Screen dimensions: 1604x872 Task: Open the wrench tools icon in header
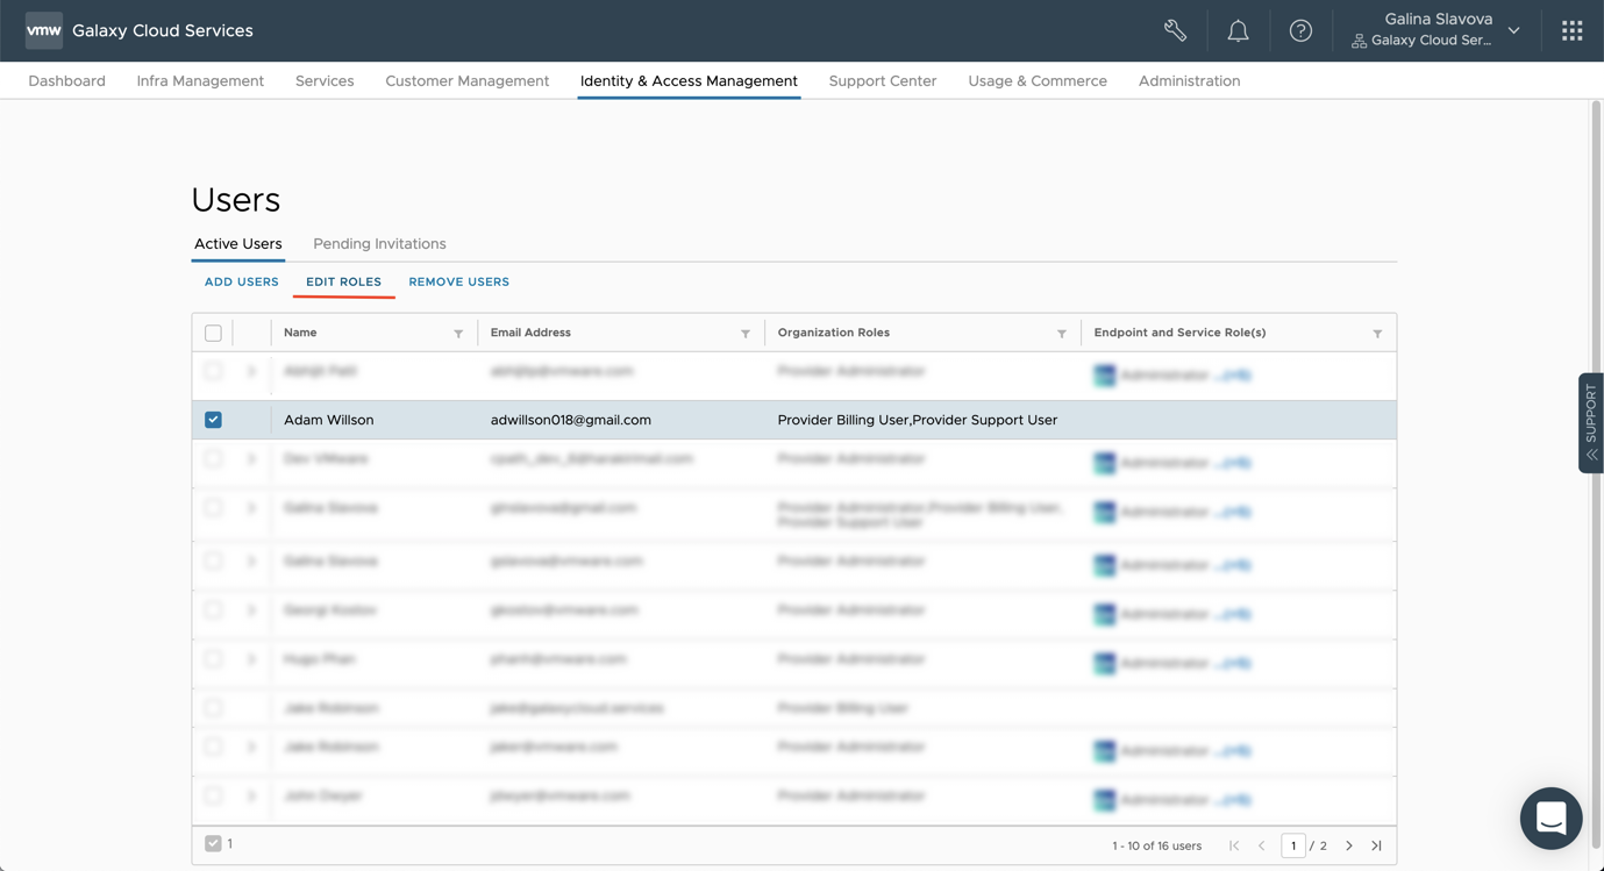tap(1175, 31)
